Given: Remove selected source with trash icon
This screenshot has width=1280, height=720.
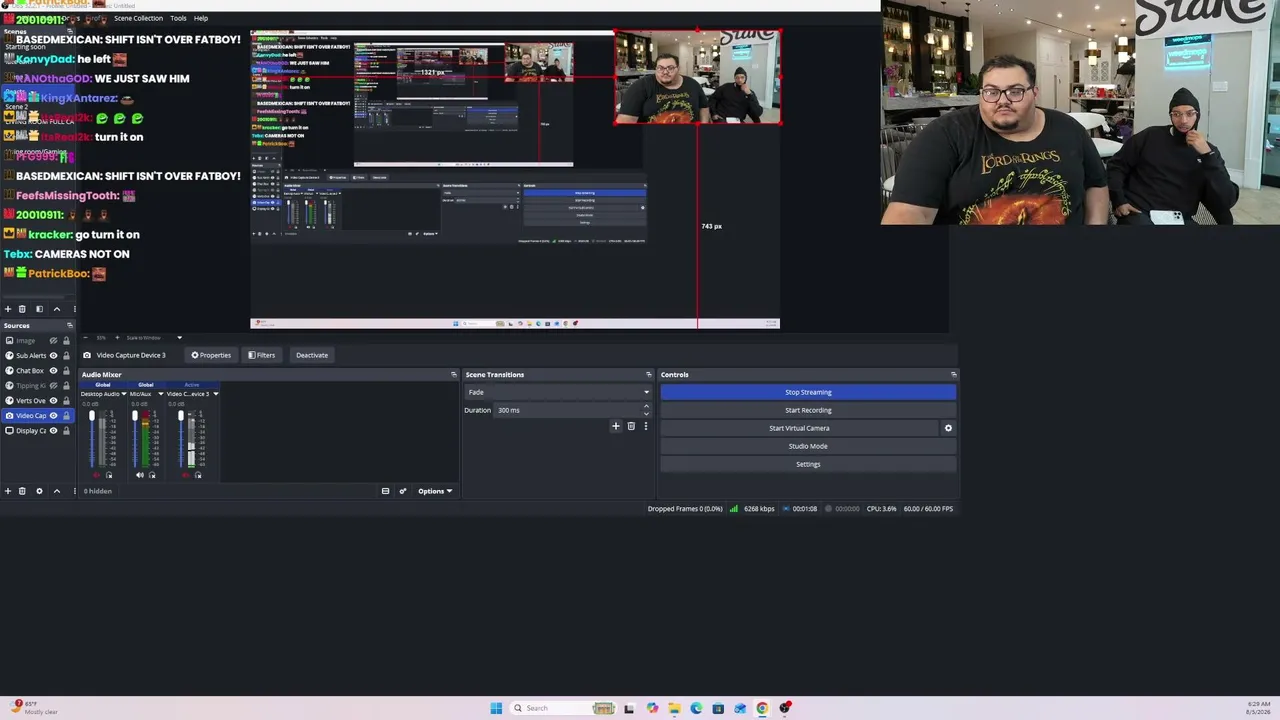Looking at the screenshot, I should 22,491.
